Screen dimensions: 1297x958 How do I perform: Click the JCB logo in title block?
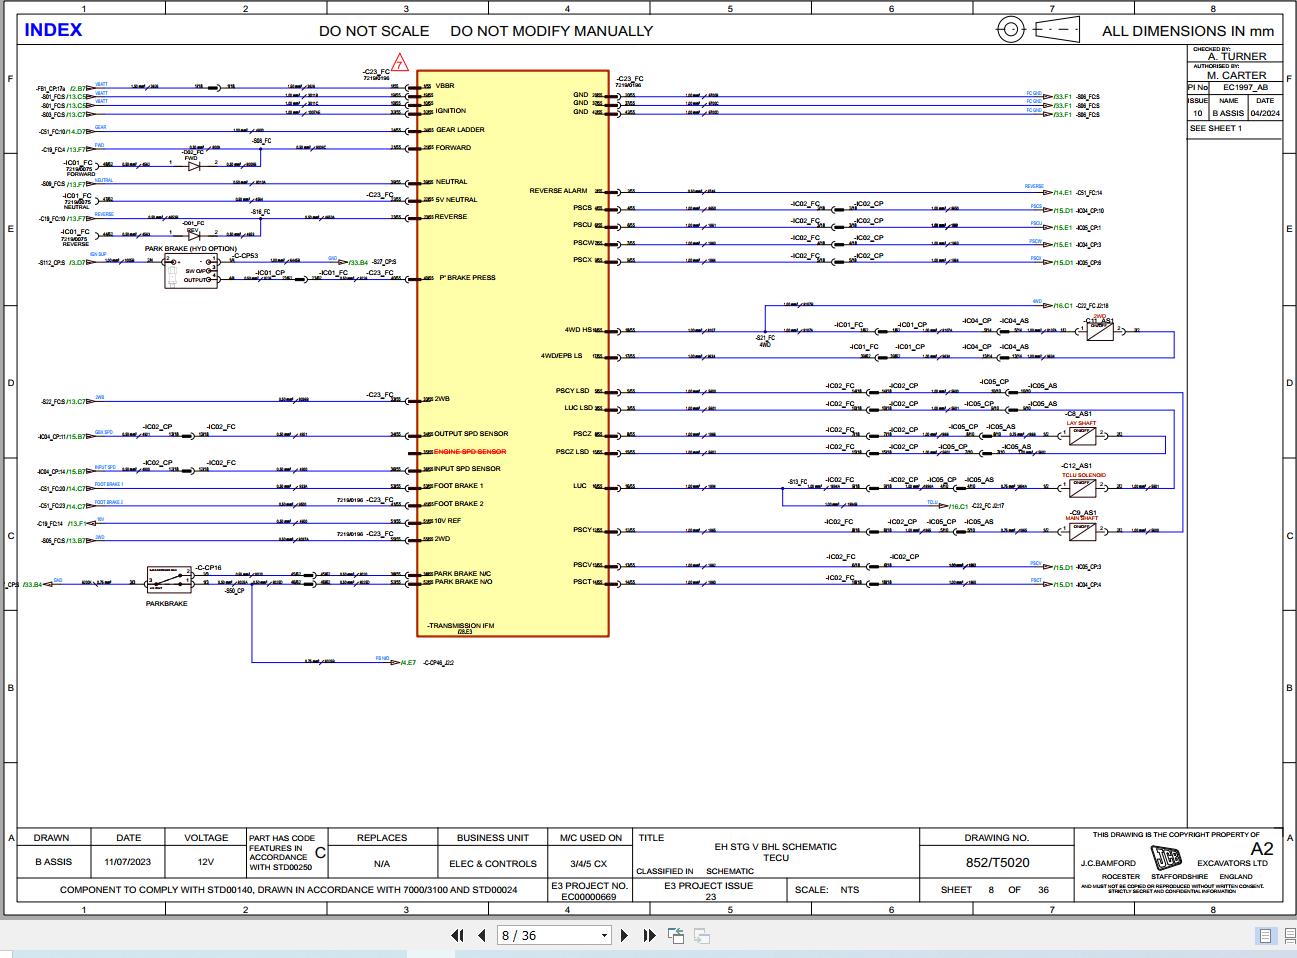1166,860
